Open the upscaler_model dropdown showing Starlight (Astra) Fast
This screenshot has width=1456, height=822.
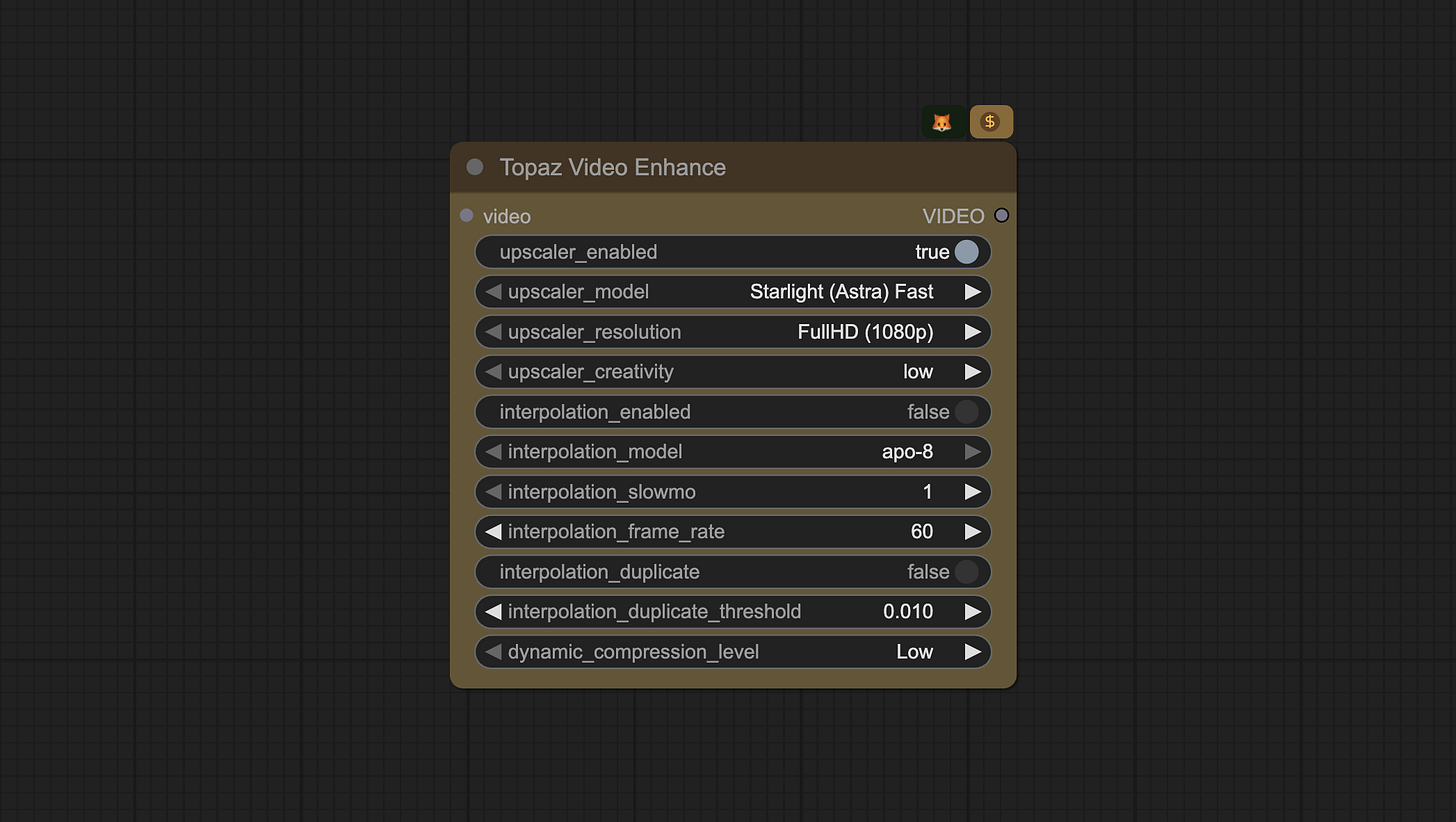point(733,292)
